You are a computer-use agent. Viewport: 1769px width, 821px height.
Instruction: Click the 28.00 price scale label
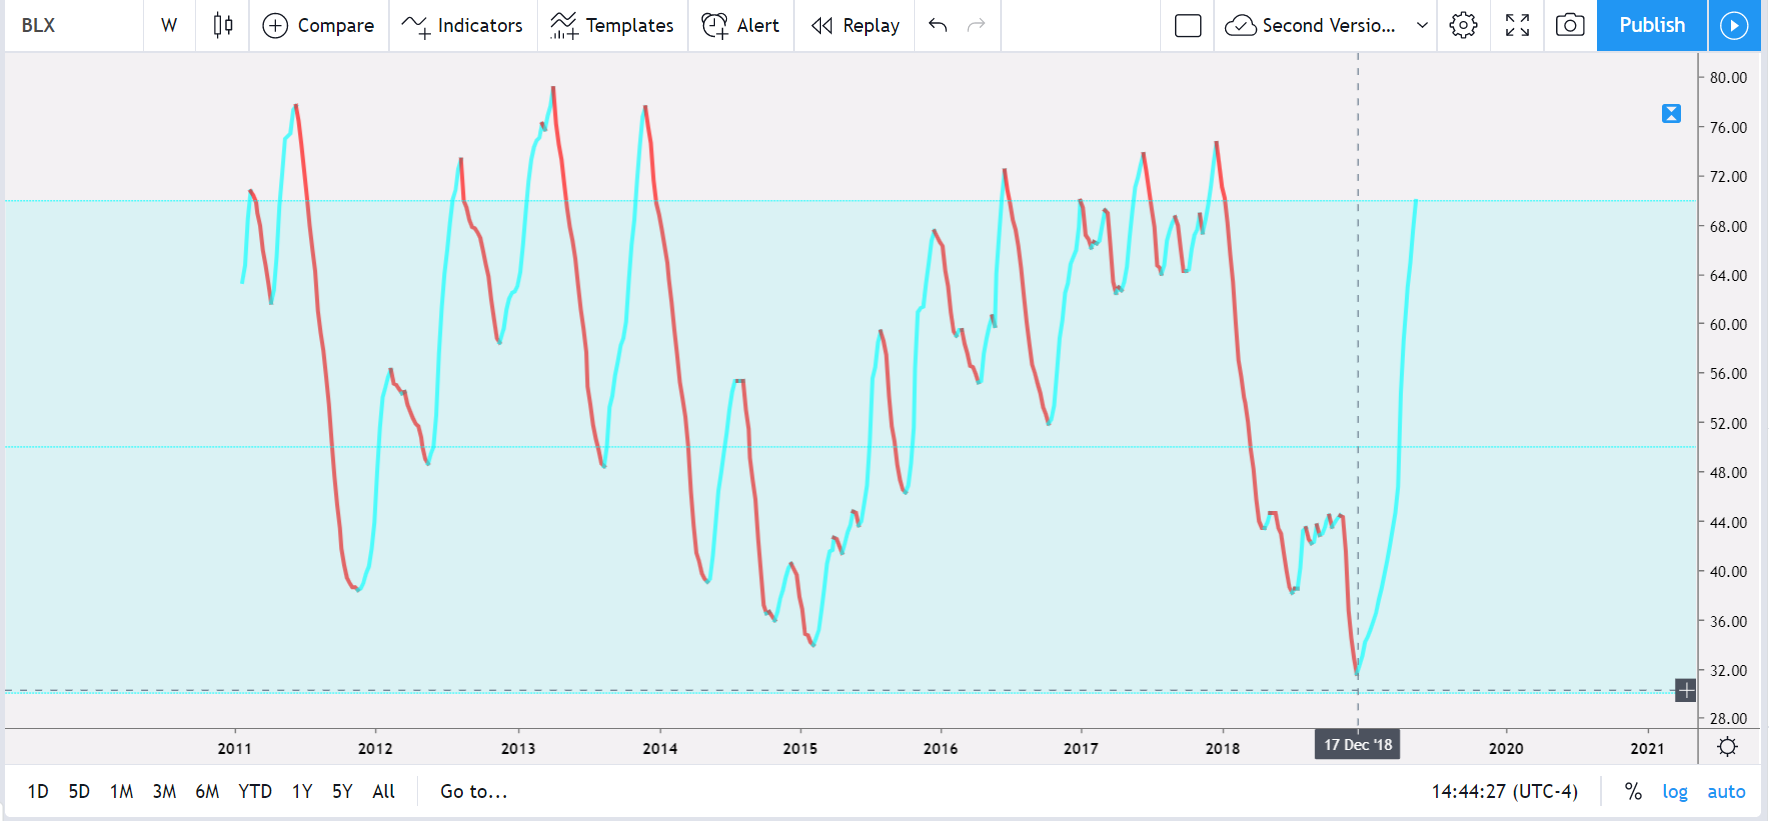point(1728,719)
